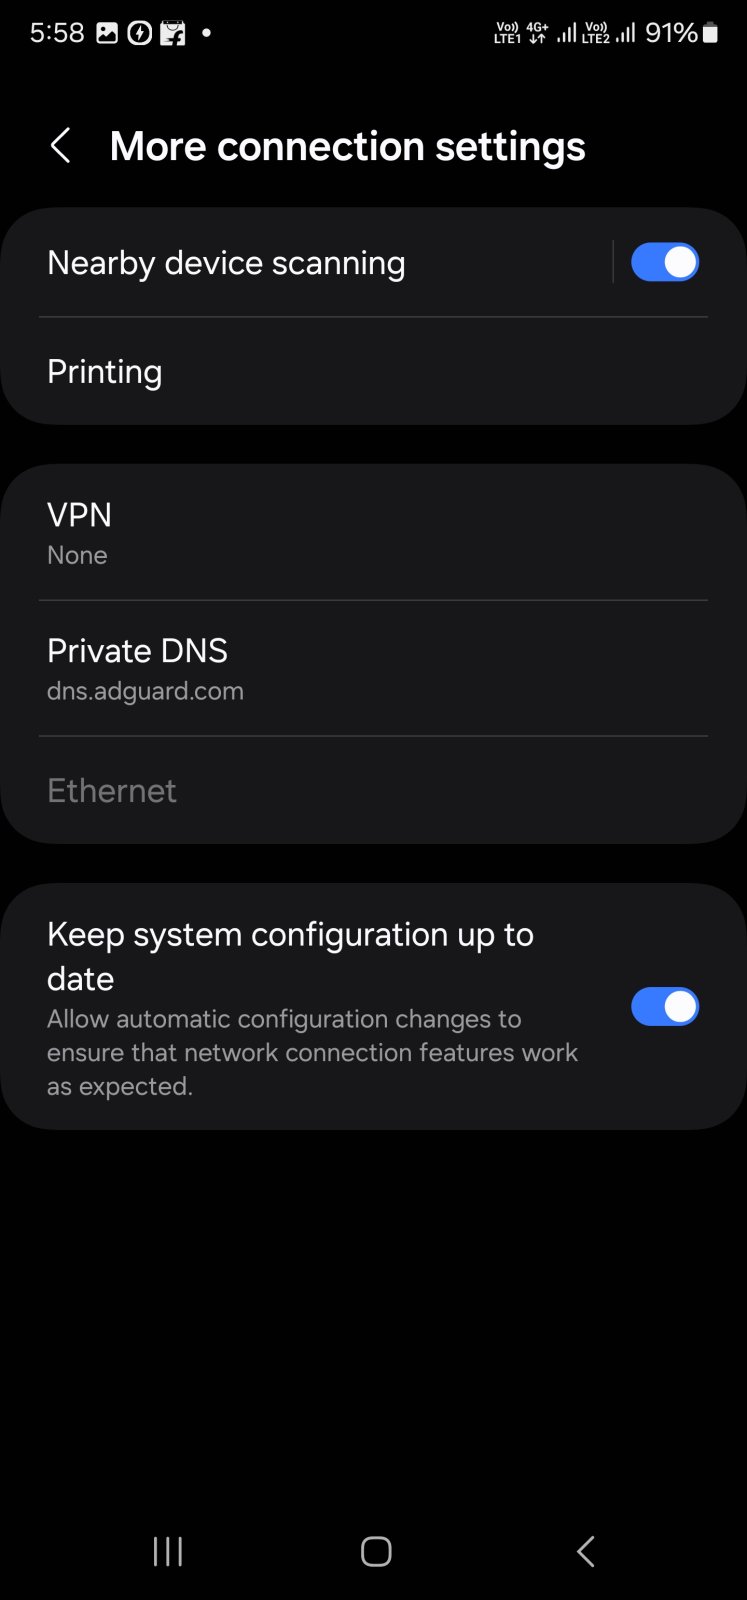Tap the lightning bolt notification icon
The width and height of the screenshot is (747, 1600).
[140, 33]
